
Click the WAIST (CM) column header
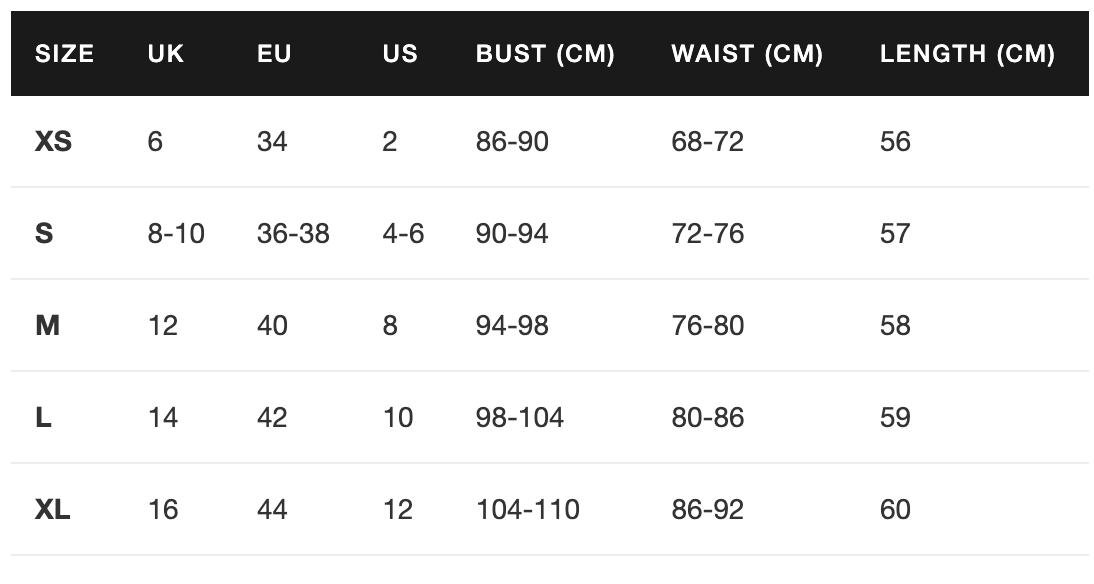(x=747, y=54)
